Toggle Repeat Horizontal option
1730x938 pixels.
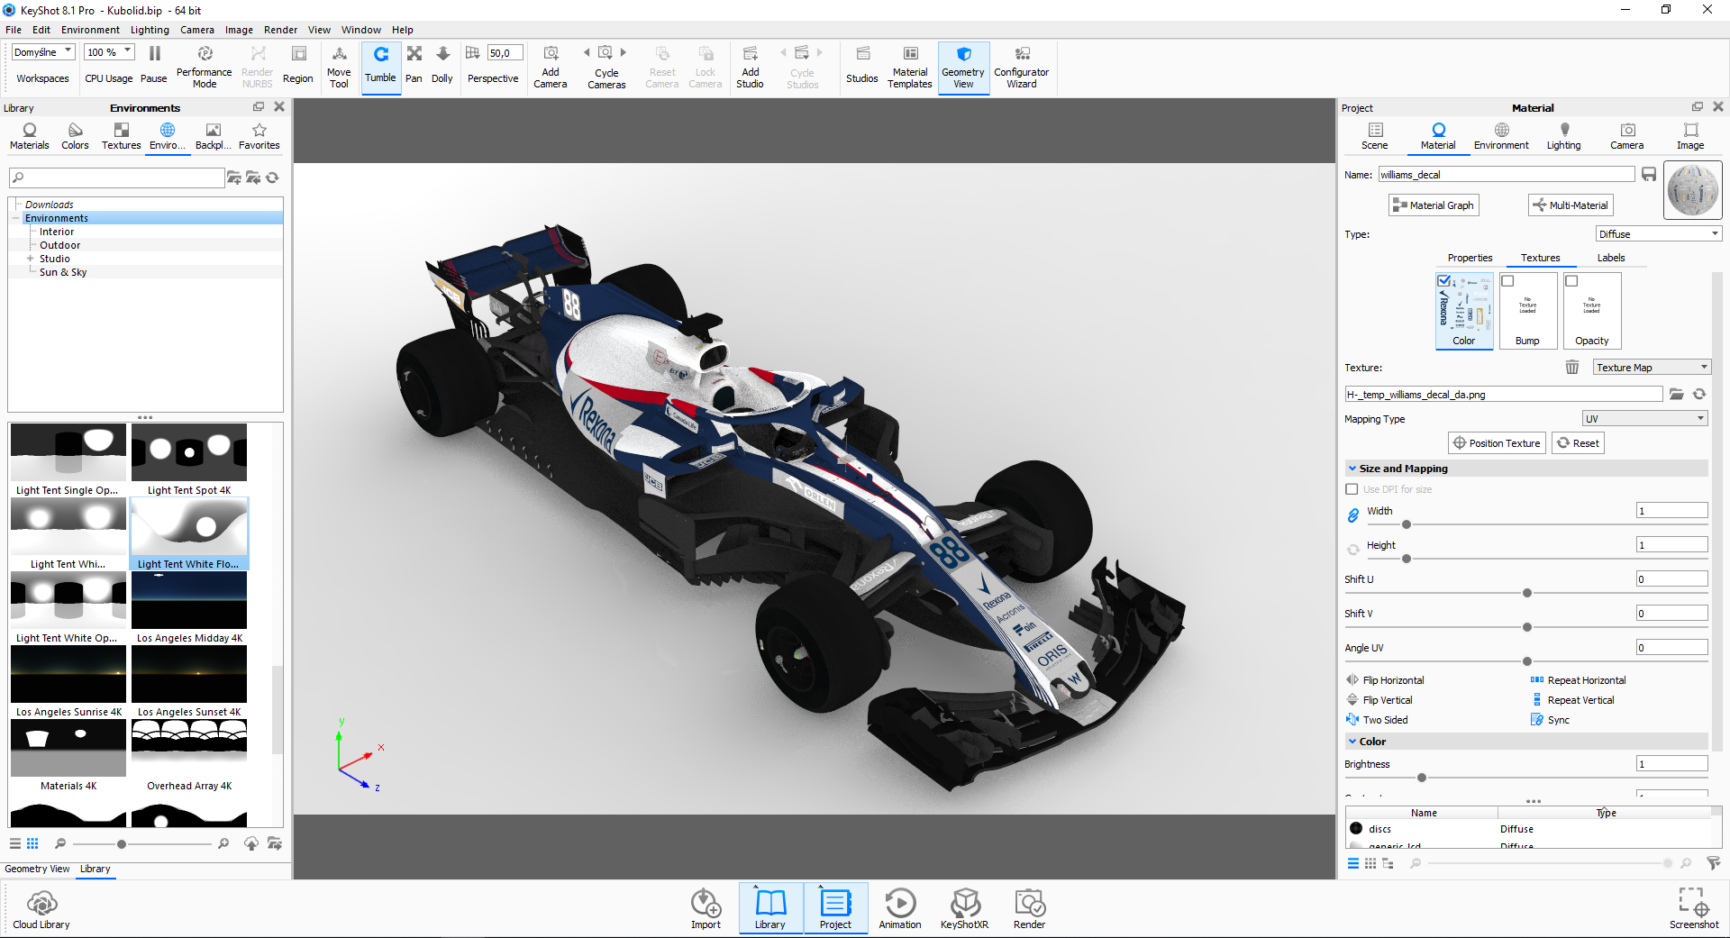[x=1579, y=680]
